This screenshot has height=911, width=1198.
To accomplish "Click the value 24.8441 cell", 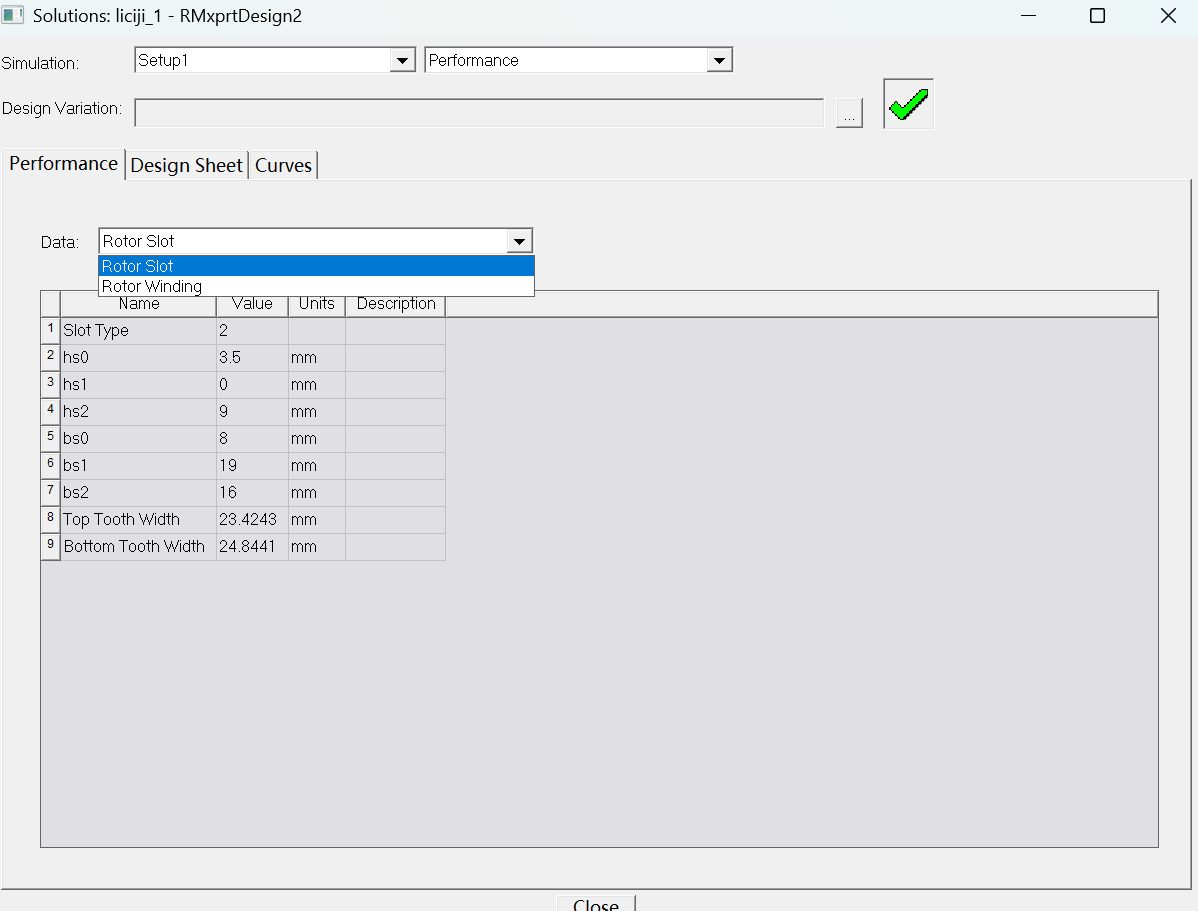I will point(252,546).
